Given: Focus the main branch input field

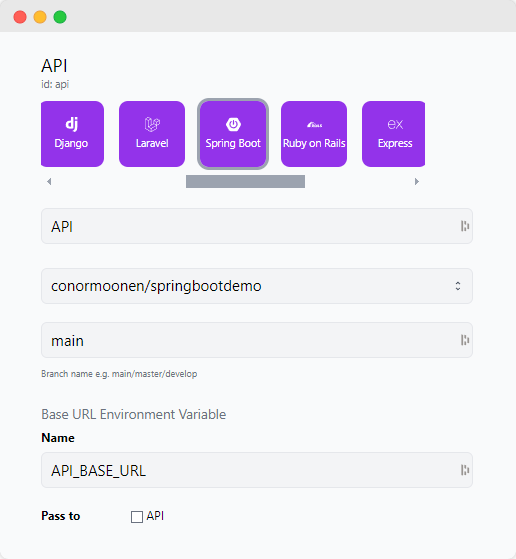Looking at the screenshot, I should click(257, 340).
